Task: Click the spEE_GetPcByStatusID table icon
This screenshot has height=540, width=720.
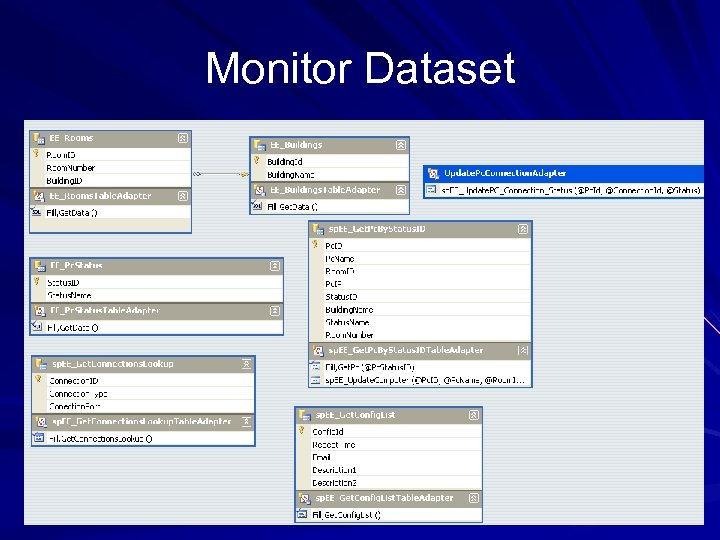Action: pyautogui.click(x=318, y=229)
